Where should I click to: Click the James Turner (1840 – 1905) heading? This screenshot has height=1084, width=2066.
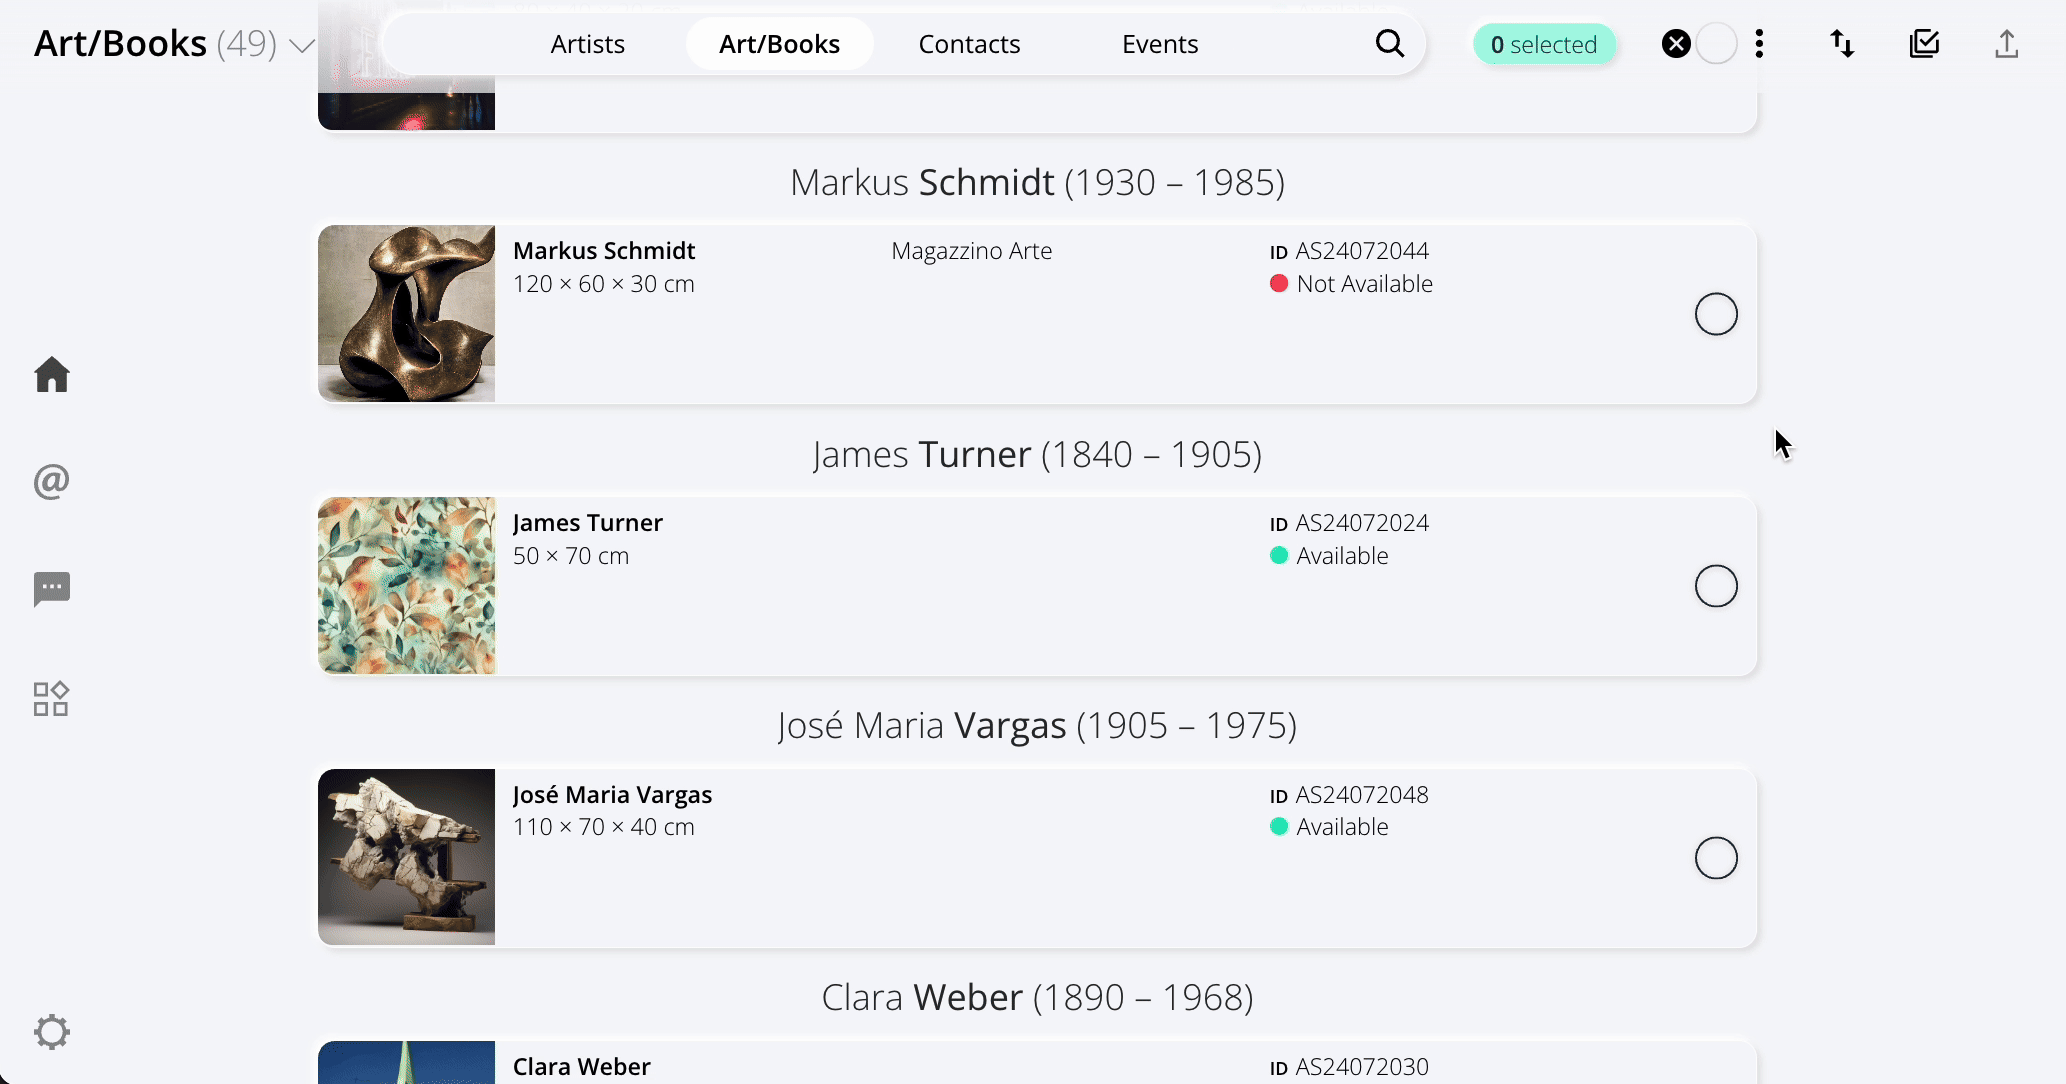1037,454
